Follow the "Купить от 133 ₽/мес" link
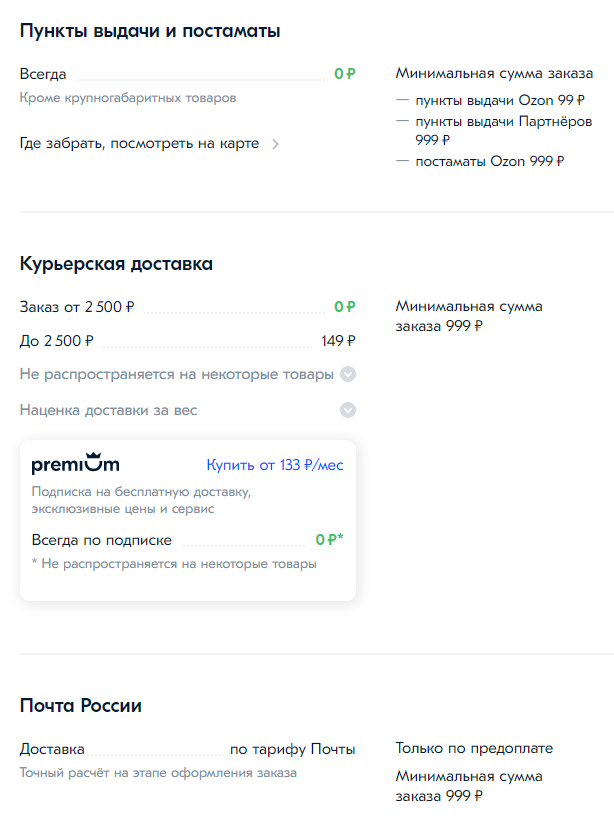Screen dimensions: 614x829 coord(275,465)
